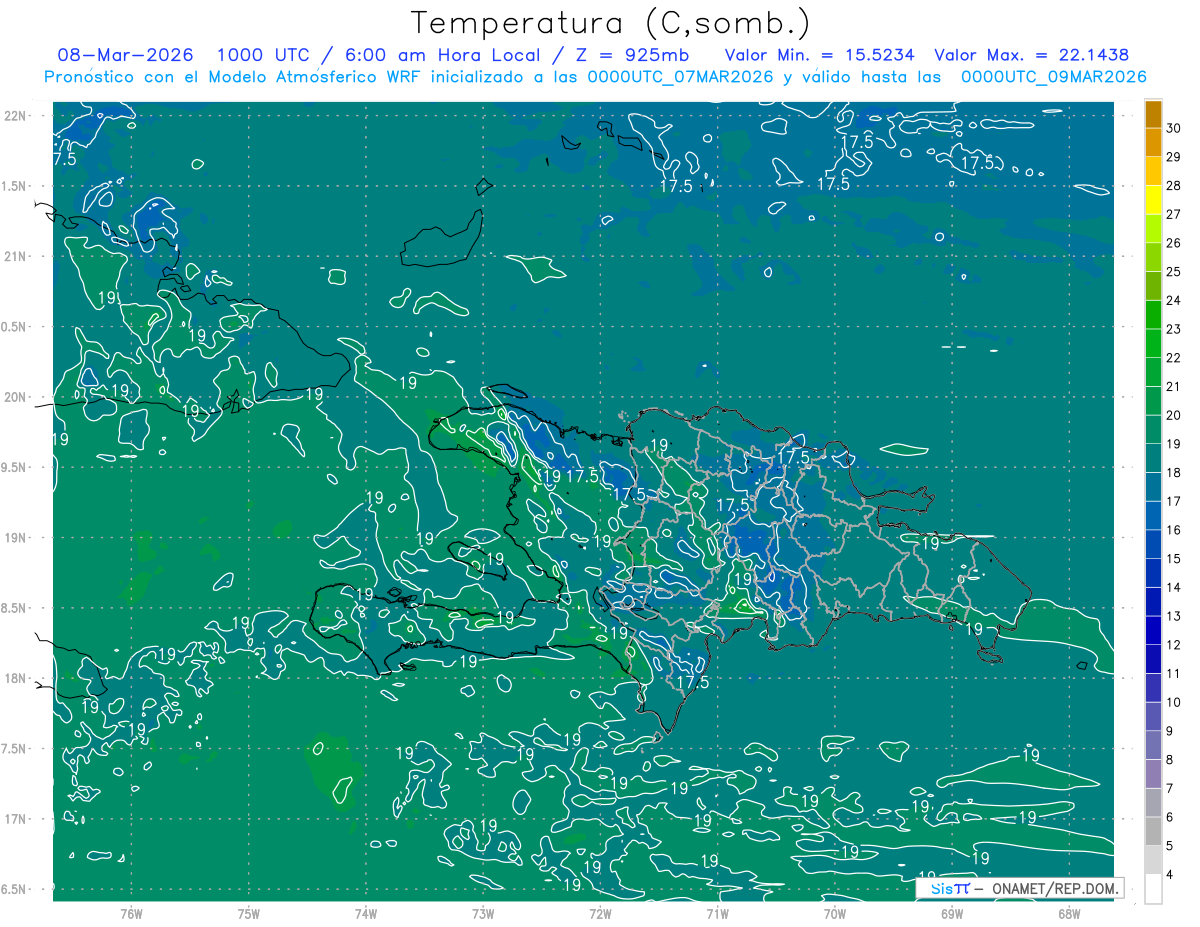Screen dimensions: 1200x927
Task: Click the "18N" latitude axis label
Action: tap(14, 679)
